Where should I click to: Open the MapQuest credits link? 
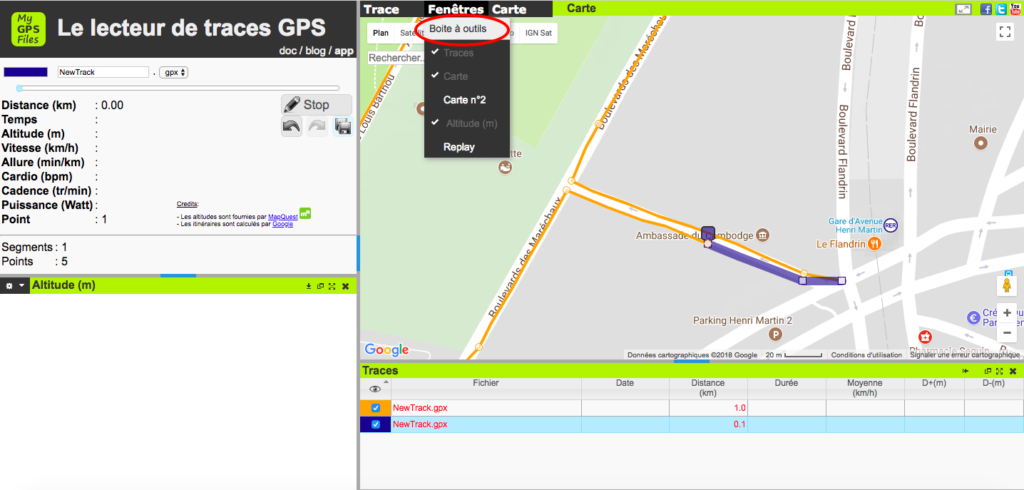282,216
